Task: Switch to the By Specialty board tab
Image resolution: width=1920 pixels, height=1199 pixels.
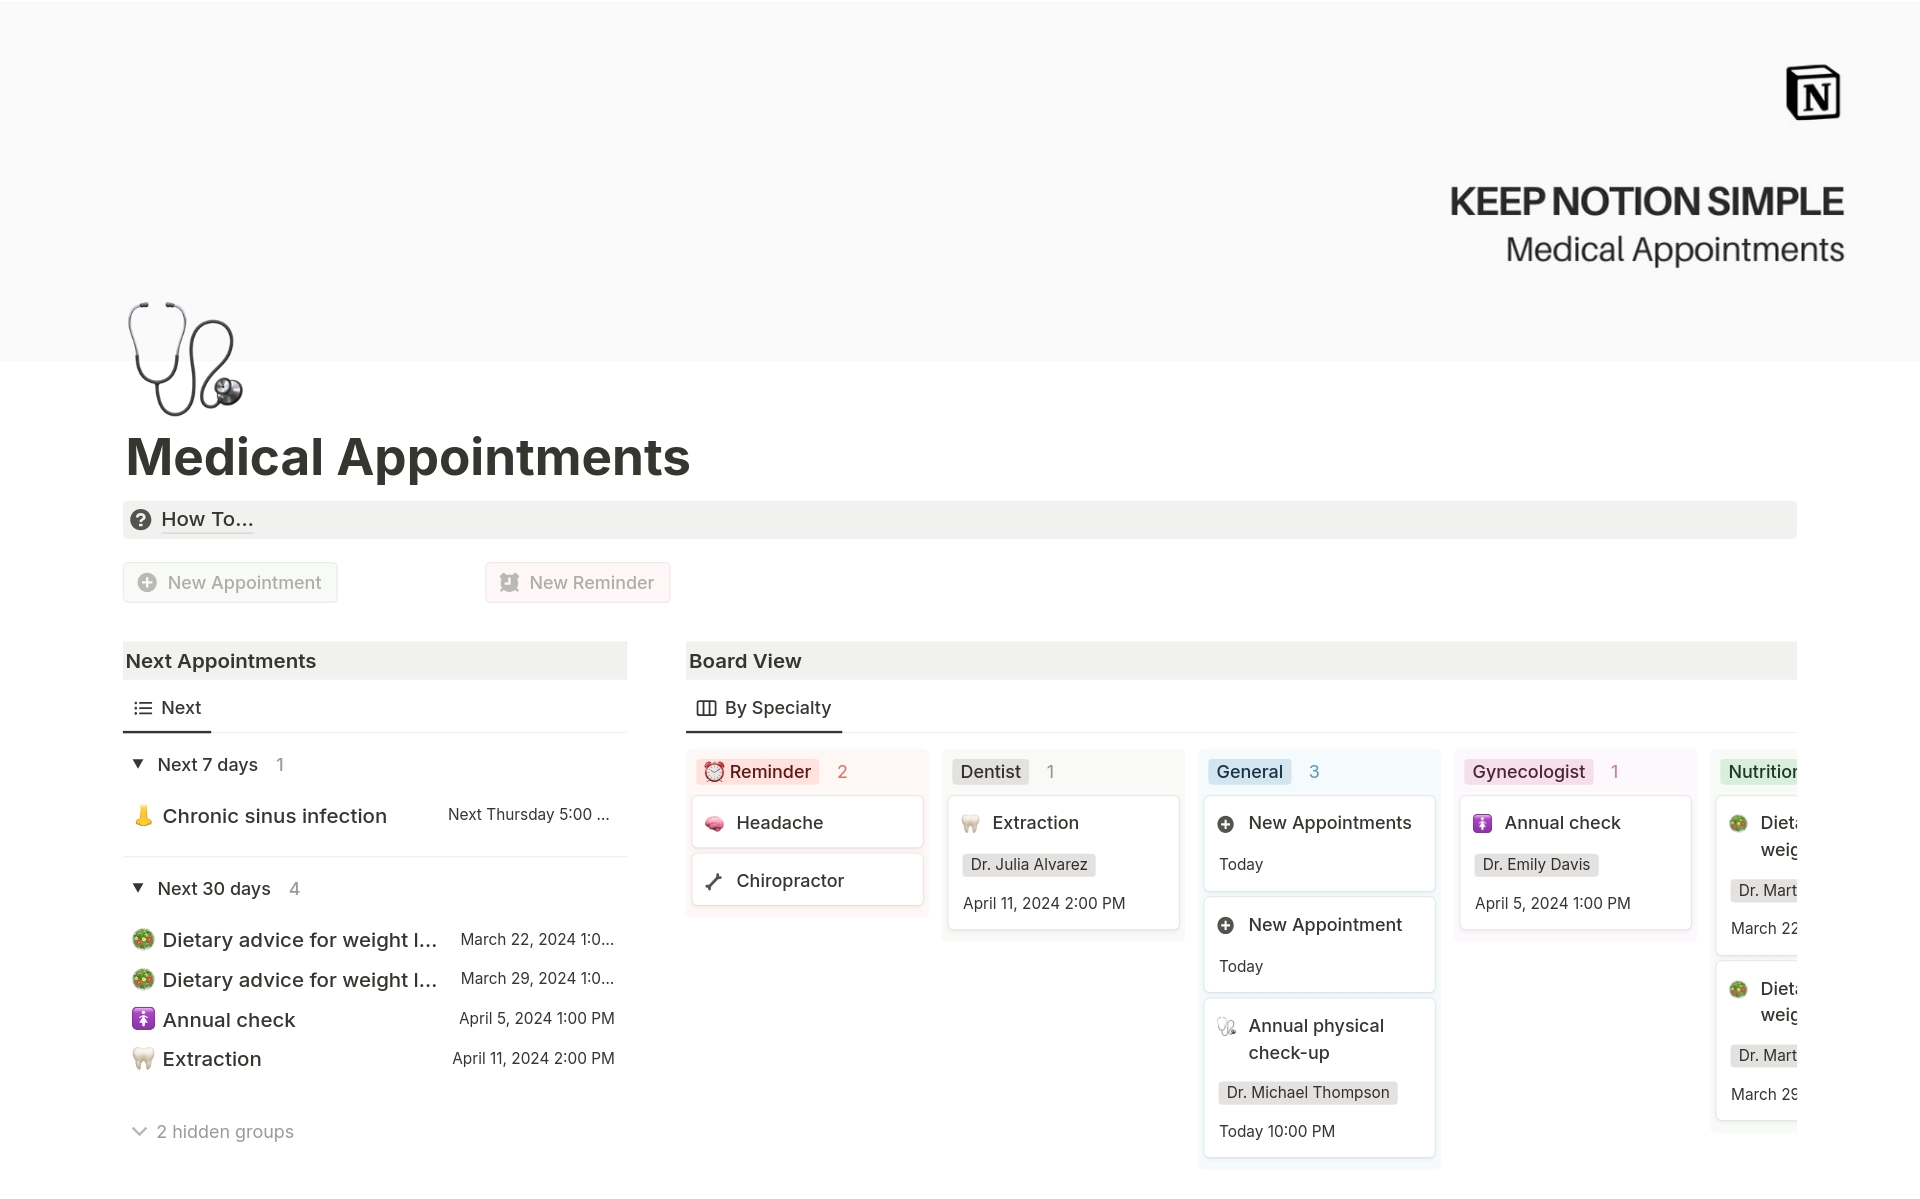Action: point(764,708)
